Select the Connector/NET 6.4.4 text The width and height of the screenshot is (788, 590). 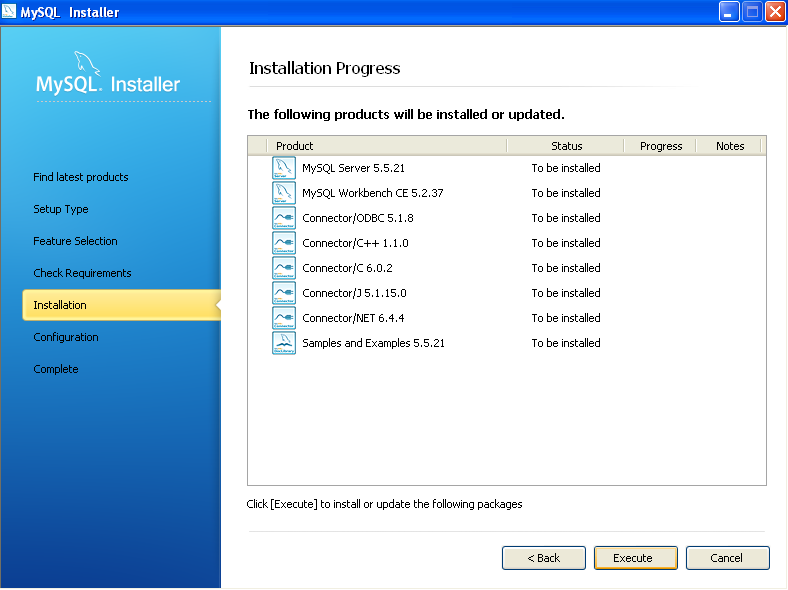pos(353,318)
